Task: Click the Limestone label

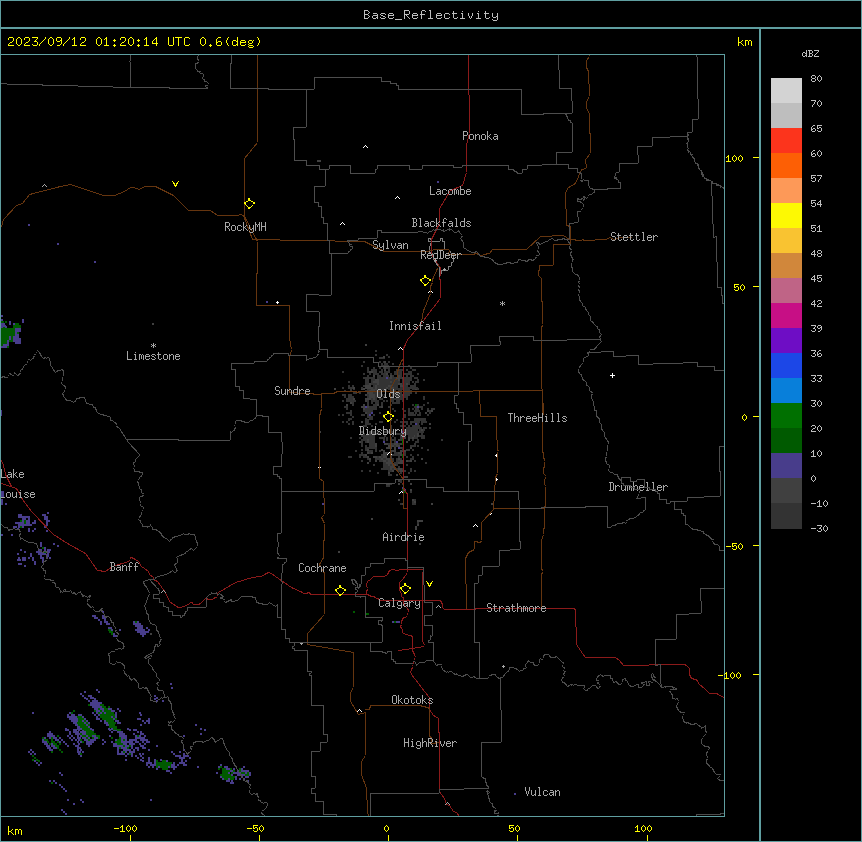Action: (153, 356)
